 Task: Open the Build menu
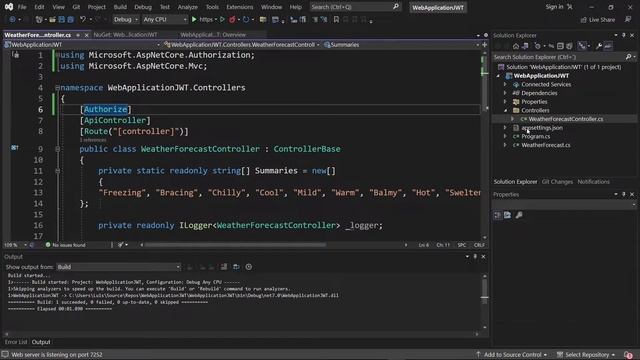click(x=120, y=7)
